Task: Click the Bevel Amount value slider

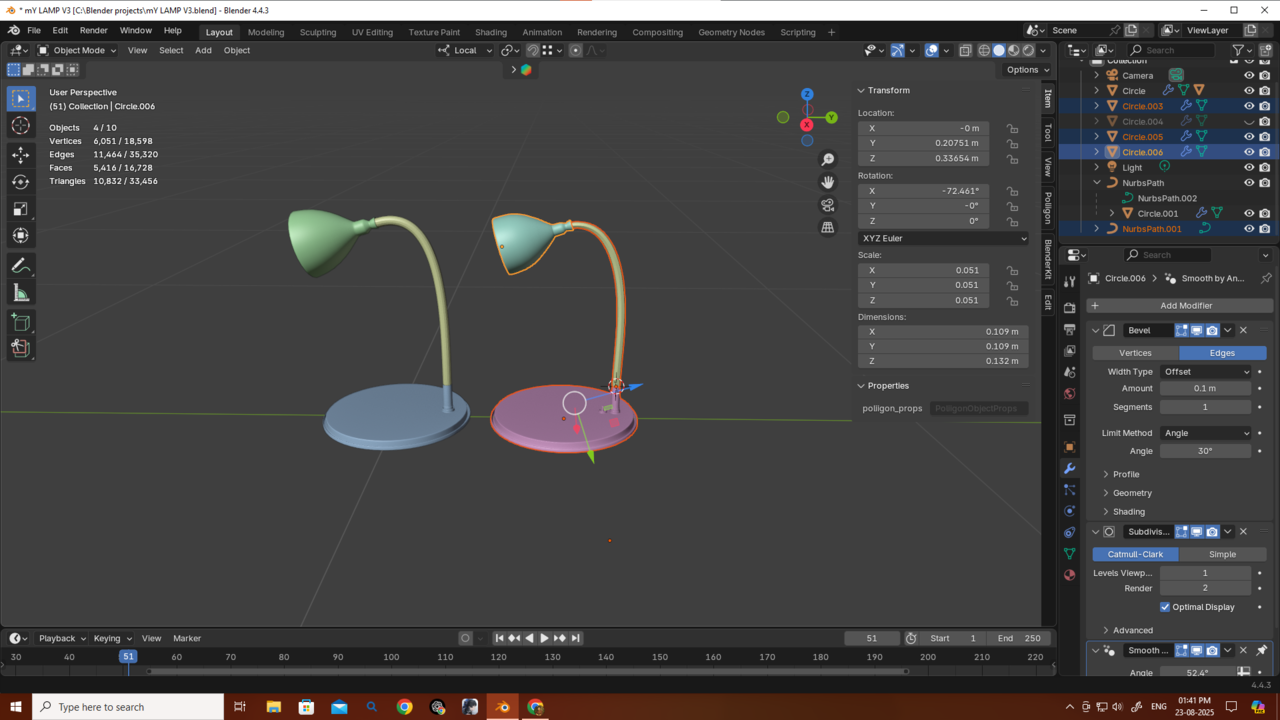Action: [1205, 389]
